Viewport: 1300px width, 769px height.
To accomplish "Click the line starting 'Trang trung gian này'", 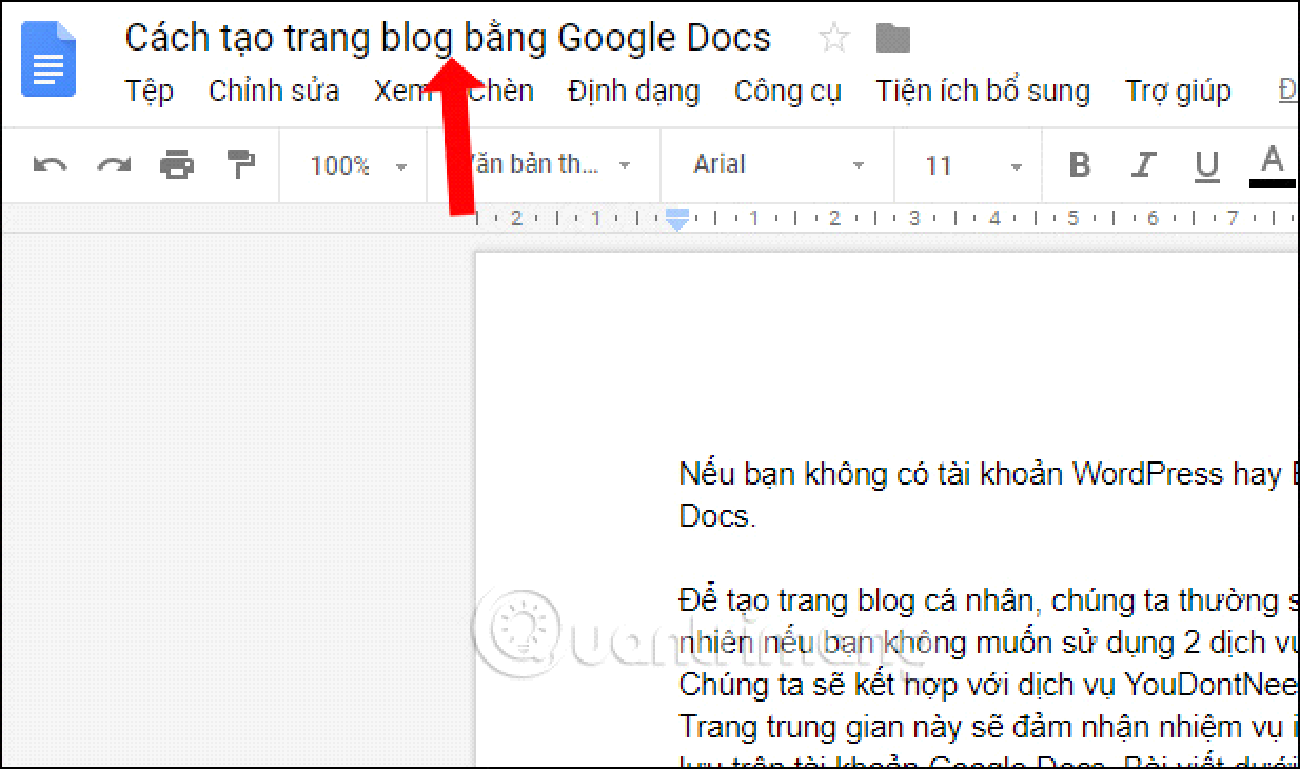I will point(989,725).
